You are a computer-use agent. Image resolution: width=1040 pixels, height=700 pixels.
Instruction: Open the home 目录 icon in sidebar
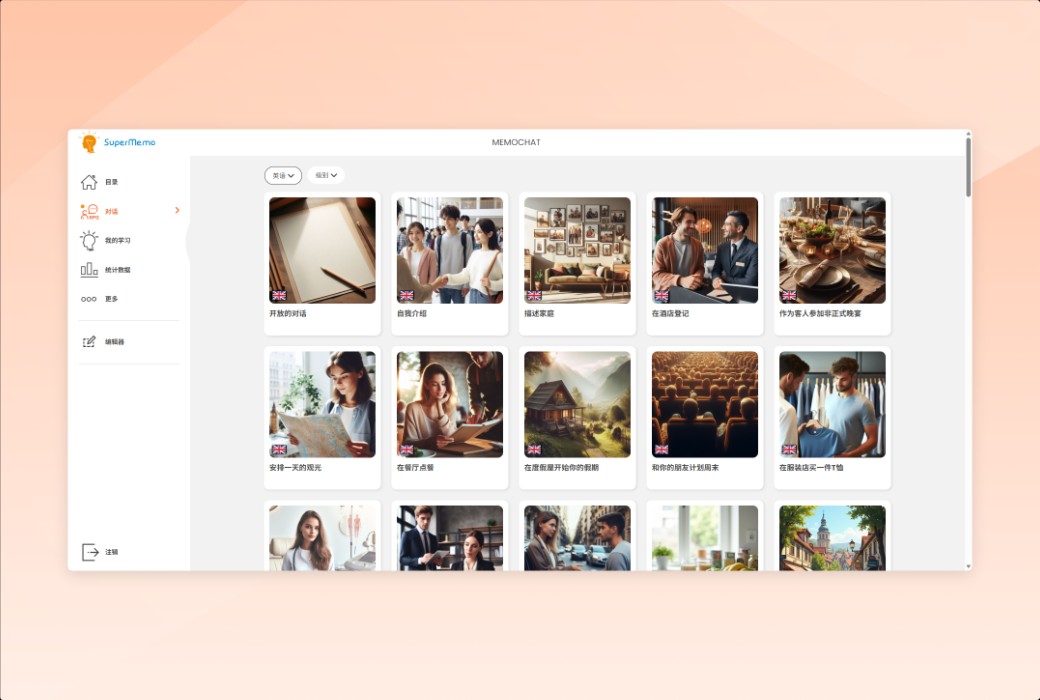coord(89,182)
